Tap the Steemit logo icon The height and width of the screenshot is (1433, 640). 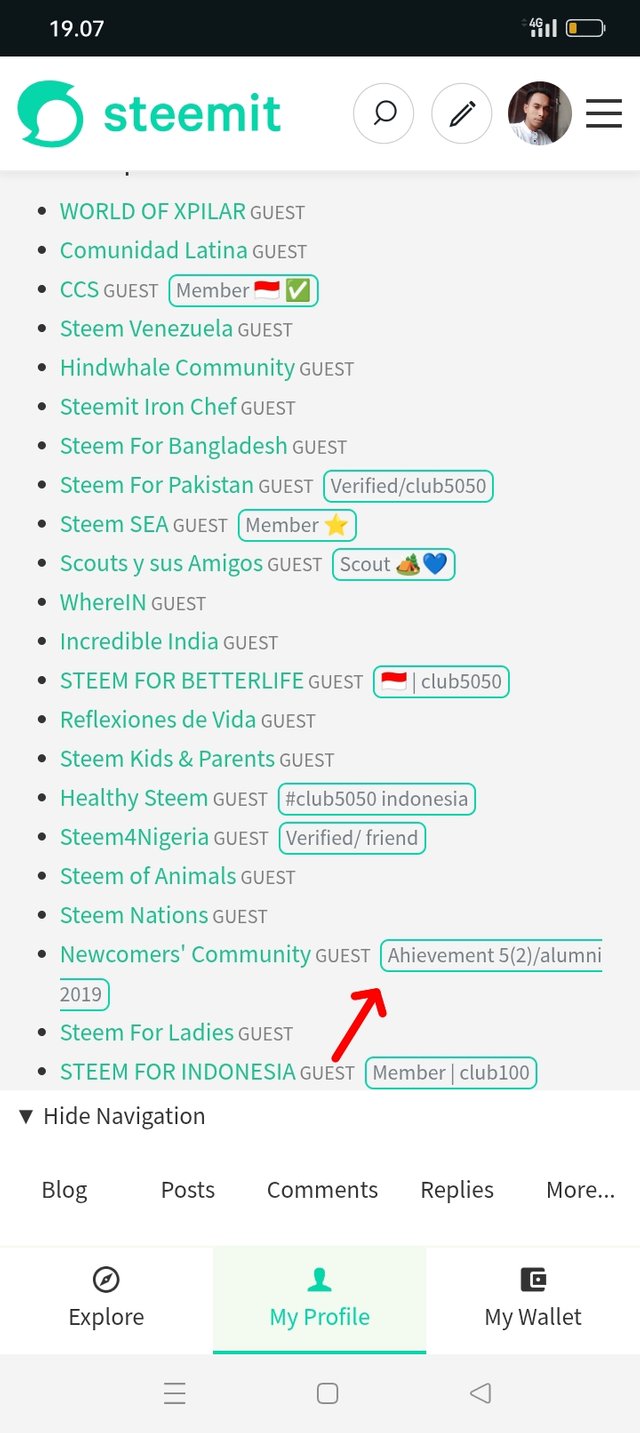pyautogui.click(x=51, y=114)
